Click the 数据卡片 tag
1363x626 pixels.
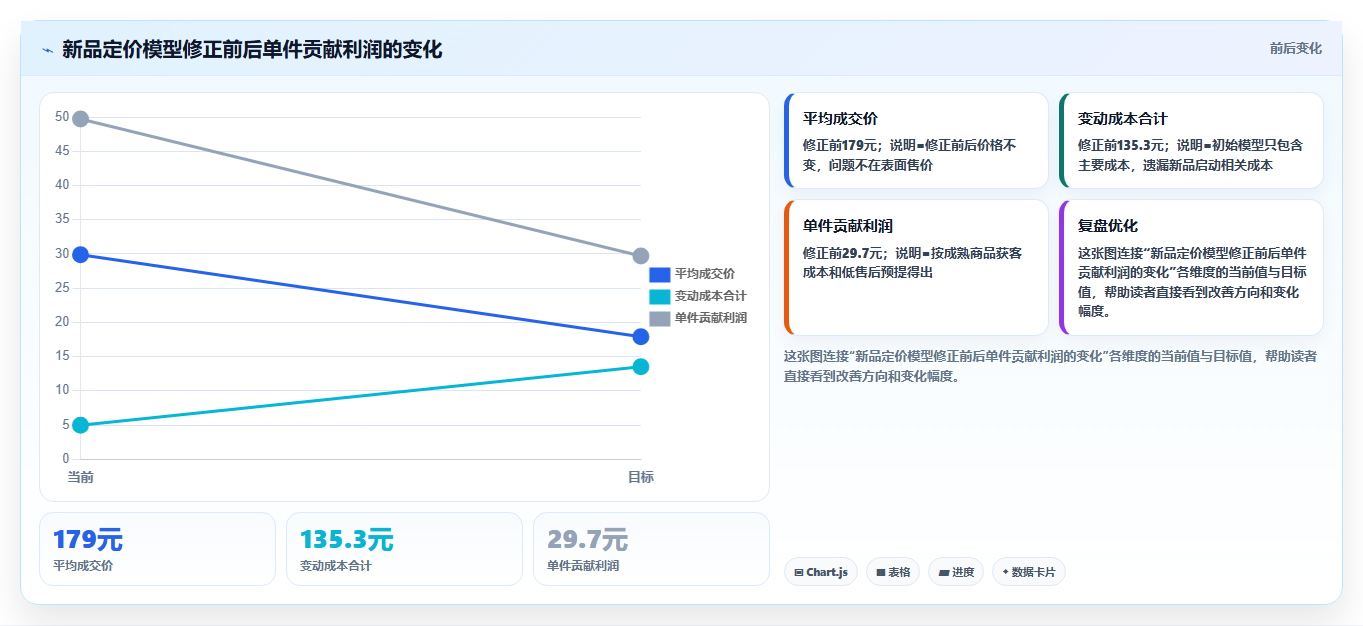pyautogui.click(x=1029, y=572)
